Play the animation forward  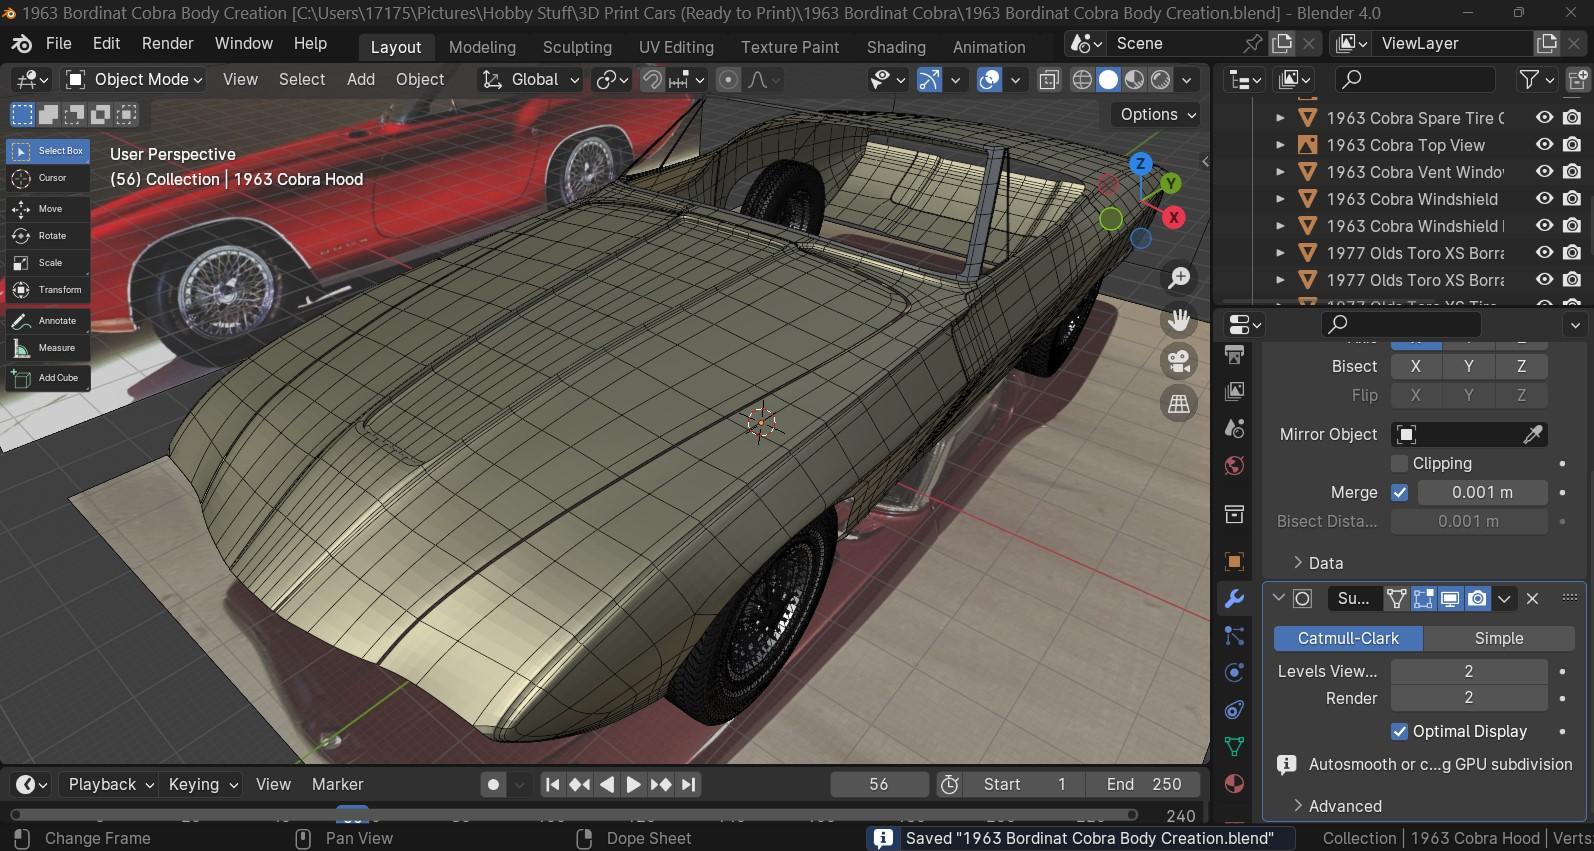click(634, 785)
